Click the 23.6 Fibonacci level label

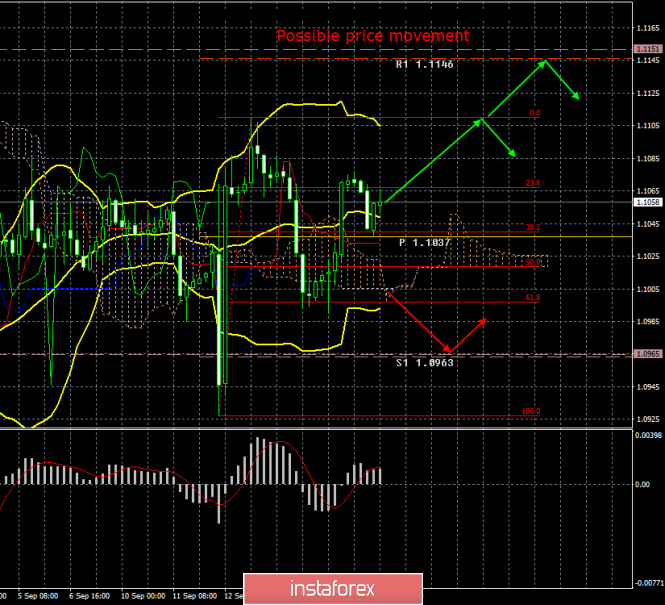click(533, 183)
